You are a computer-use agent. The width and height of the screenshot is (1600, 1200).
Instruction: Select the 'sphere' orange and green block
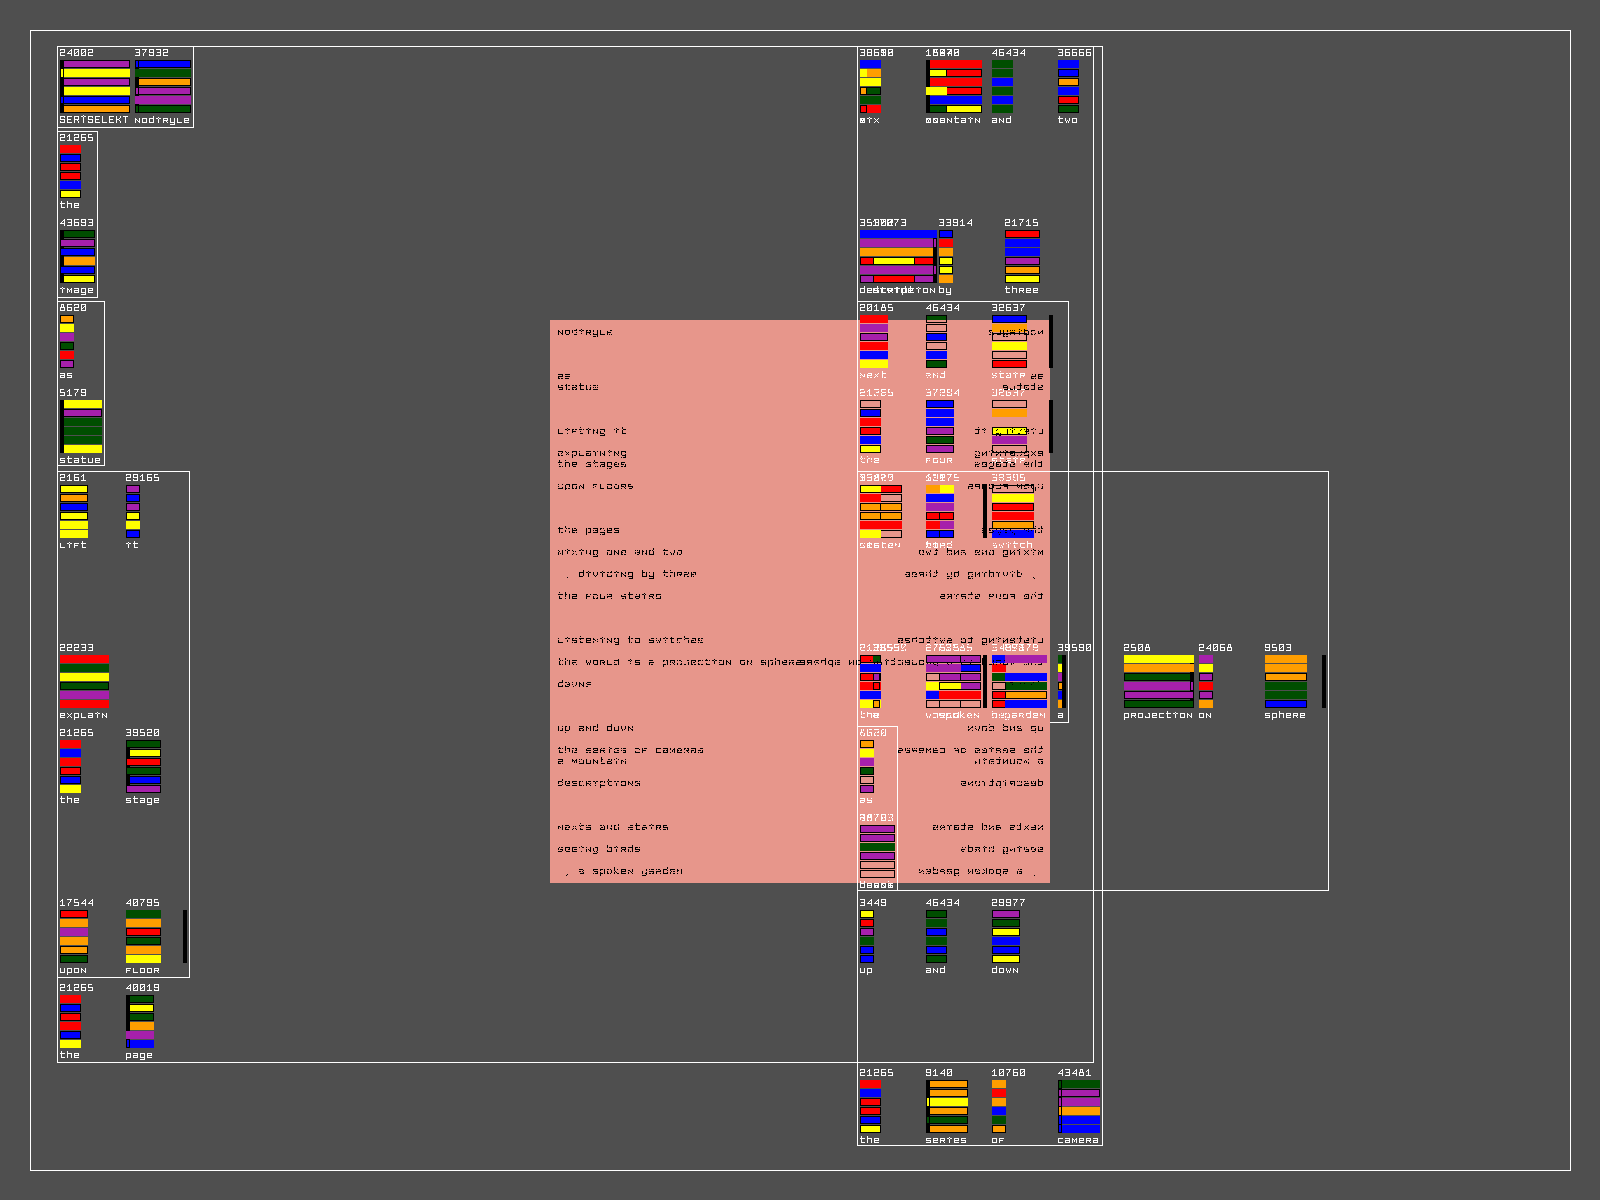pyautogui.click(x=1285, y=682)
